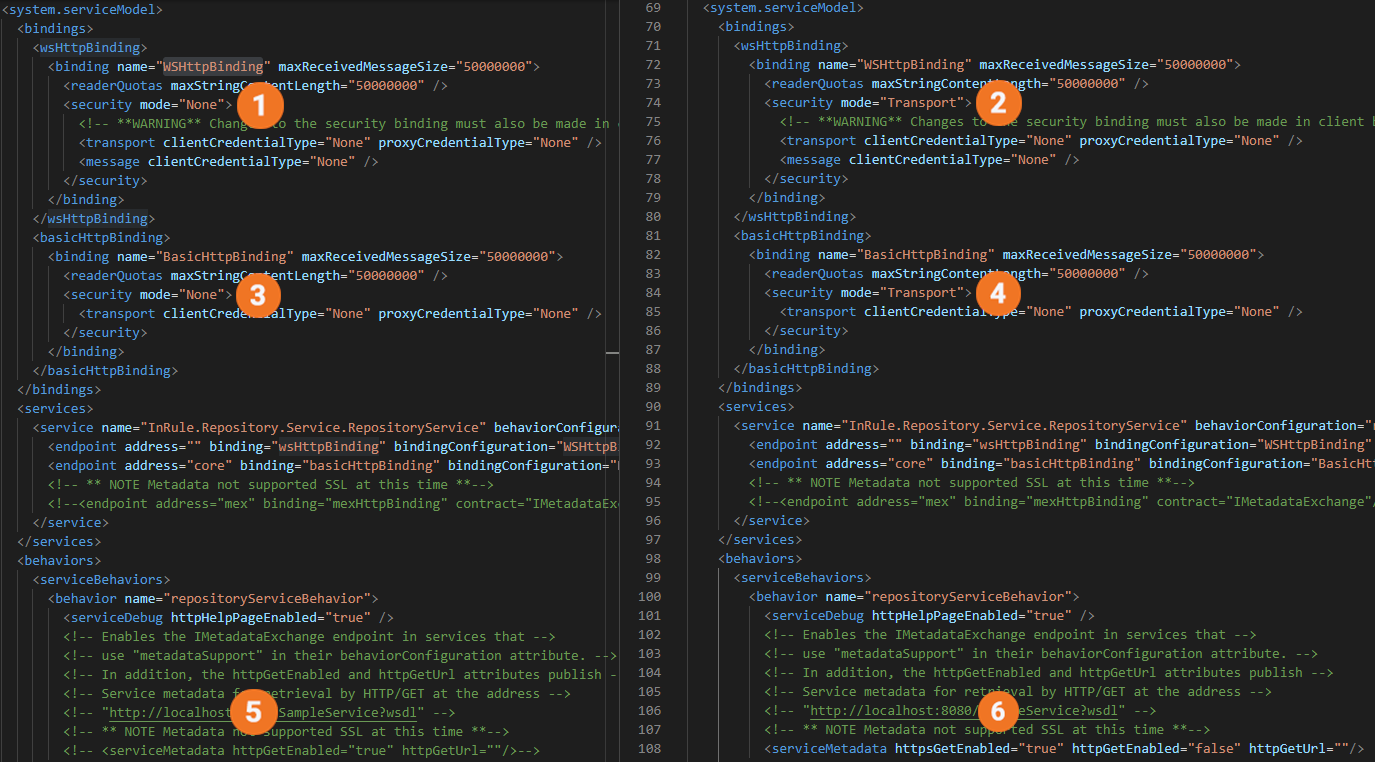Click the orange marker numbered 5
Screen dimensions: 1375x762
[x=254, y=712]
